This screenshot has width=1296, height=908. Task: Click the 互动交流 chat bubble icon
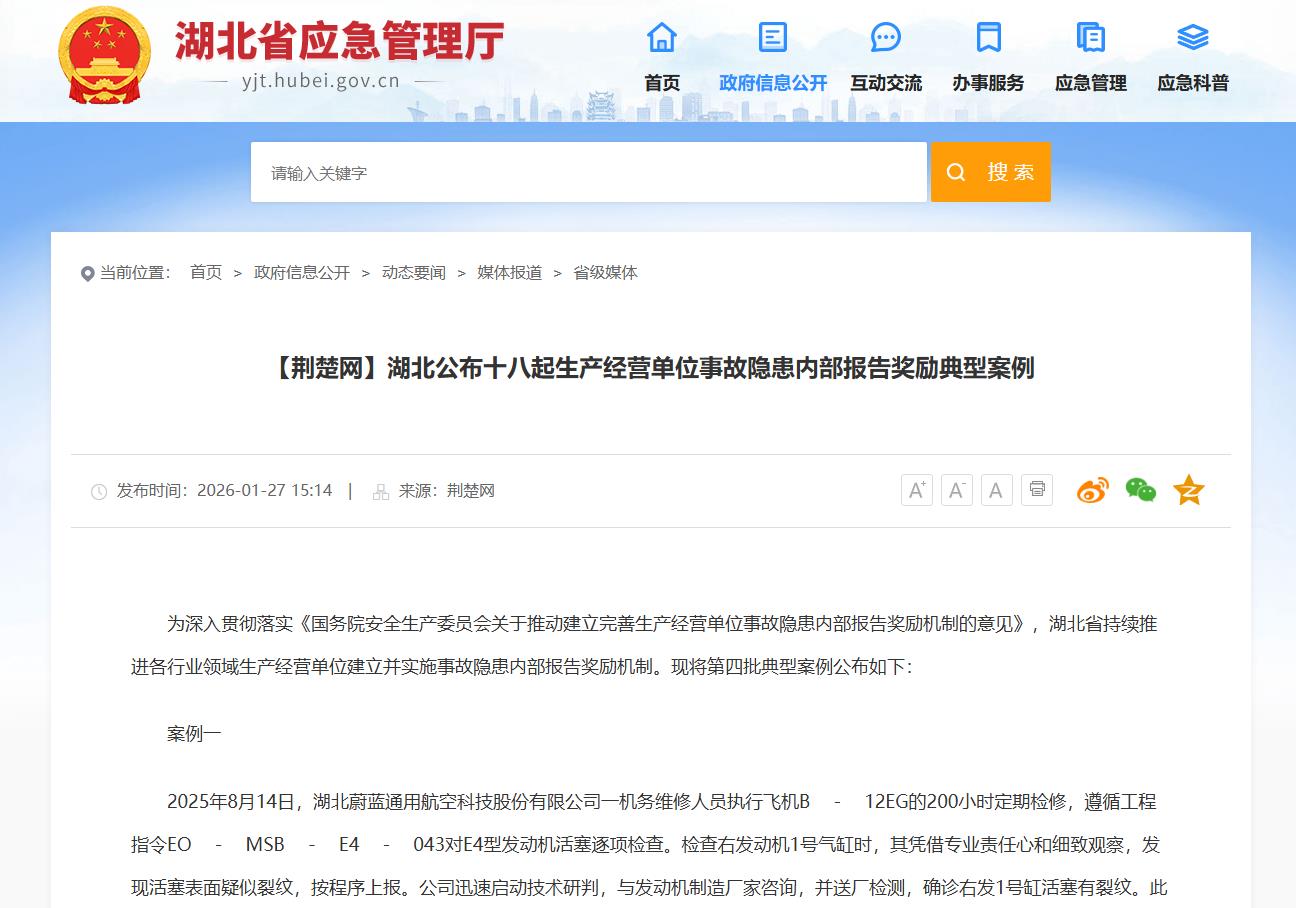click(x=885, y=38)
